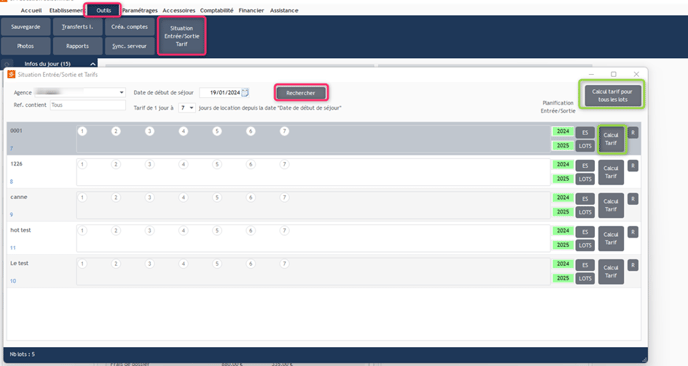
Task: Click Calcul Tarif for lot 1226
Action: [x=611, y=172]
